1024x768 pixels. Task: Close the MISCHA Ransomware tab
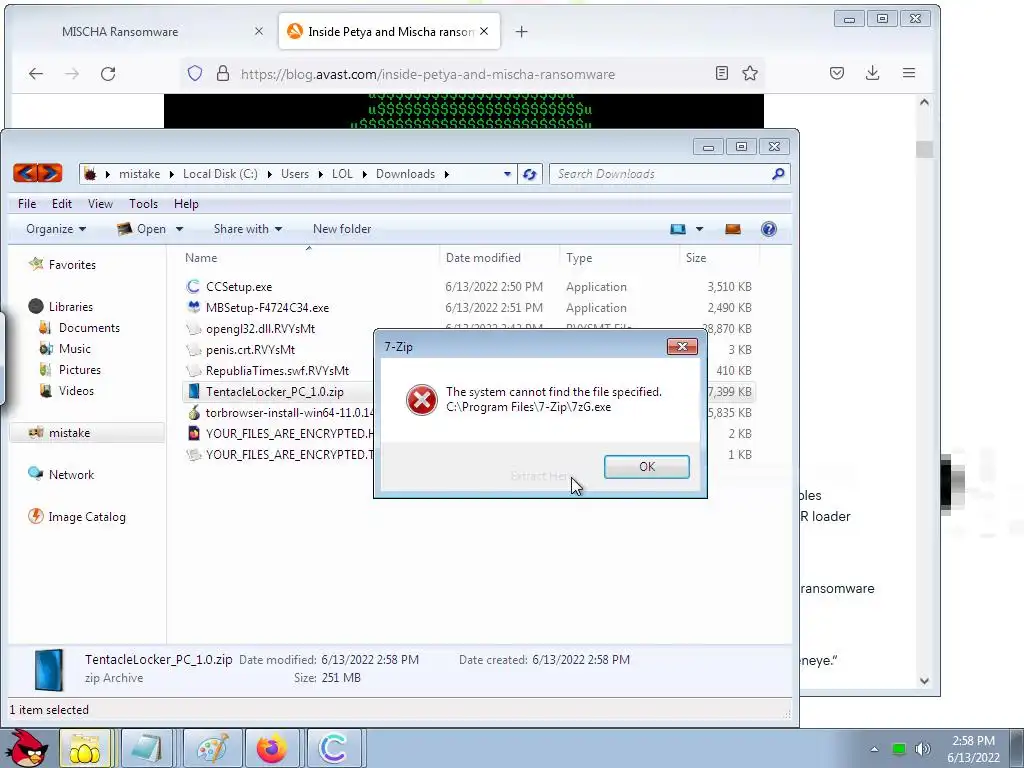click(259, 31)
